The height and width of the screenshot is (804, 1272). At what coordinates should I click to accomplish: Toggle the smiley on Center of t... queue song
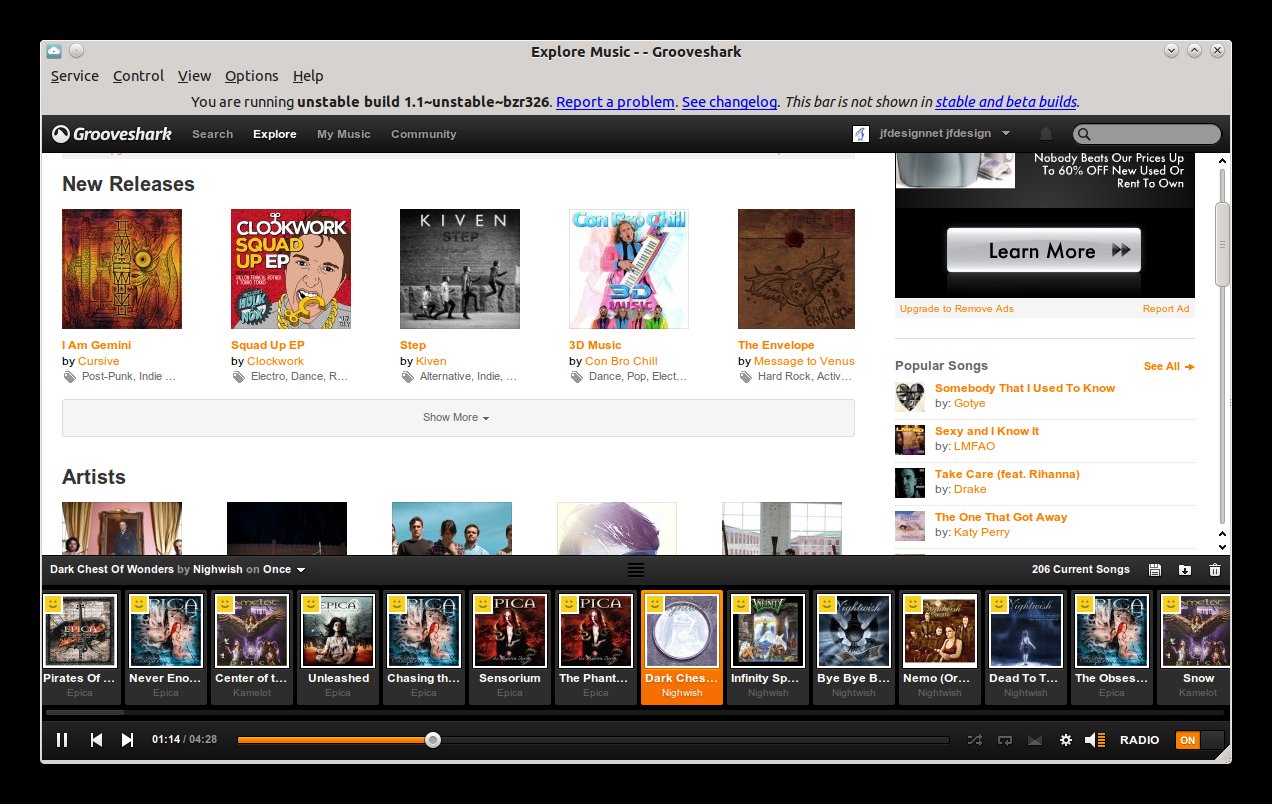coord(226,604)
